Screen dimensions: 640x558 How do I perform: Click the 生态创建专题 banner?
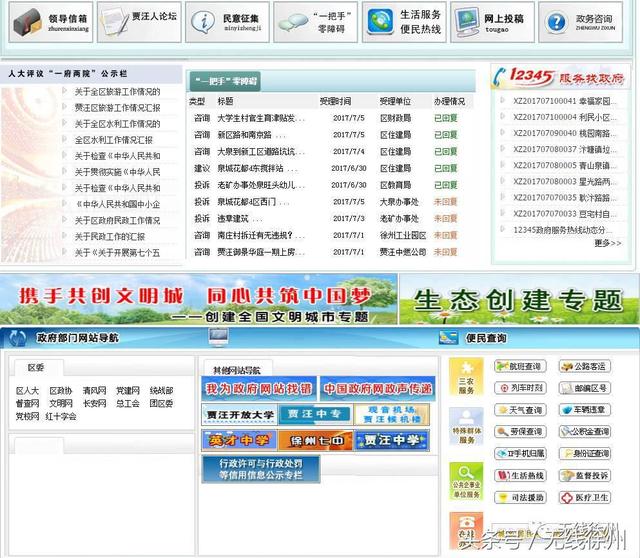pyautogui.click(x=519, y=299)
